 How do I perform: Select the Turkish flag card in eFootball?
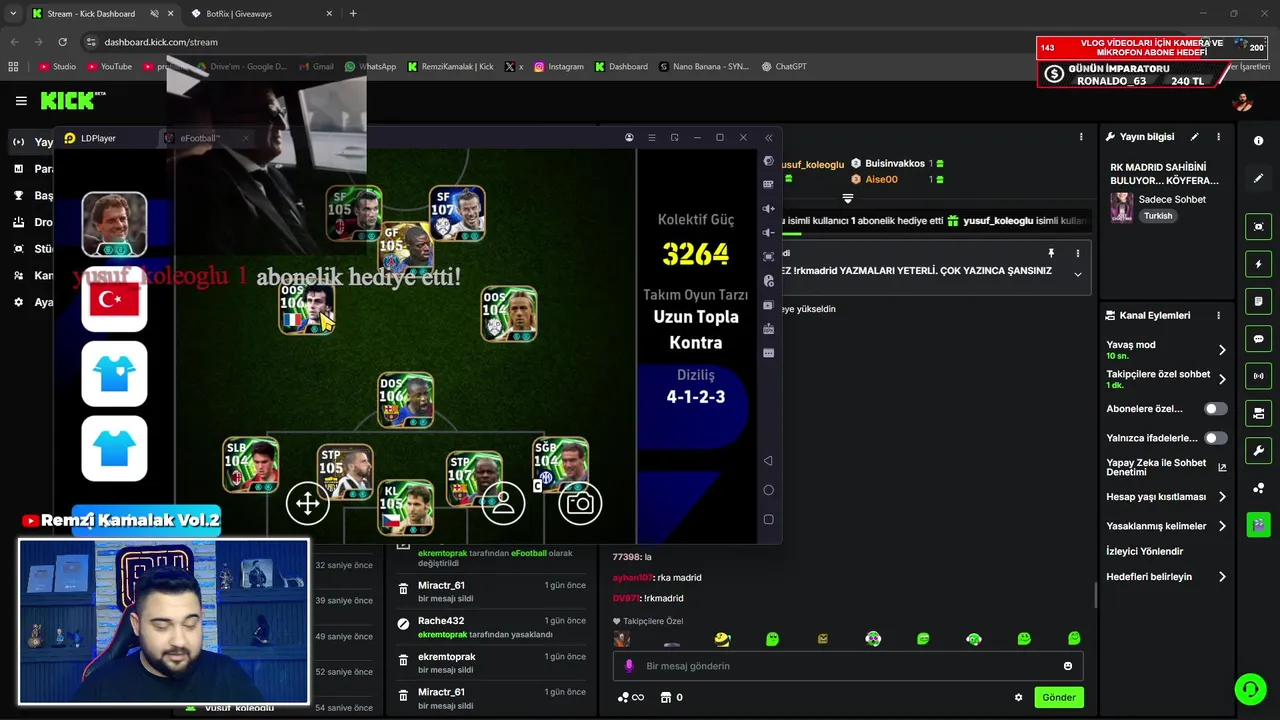(114, 300)
